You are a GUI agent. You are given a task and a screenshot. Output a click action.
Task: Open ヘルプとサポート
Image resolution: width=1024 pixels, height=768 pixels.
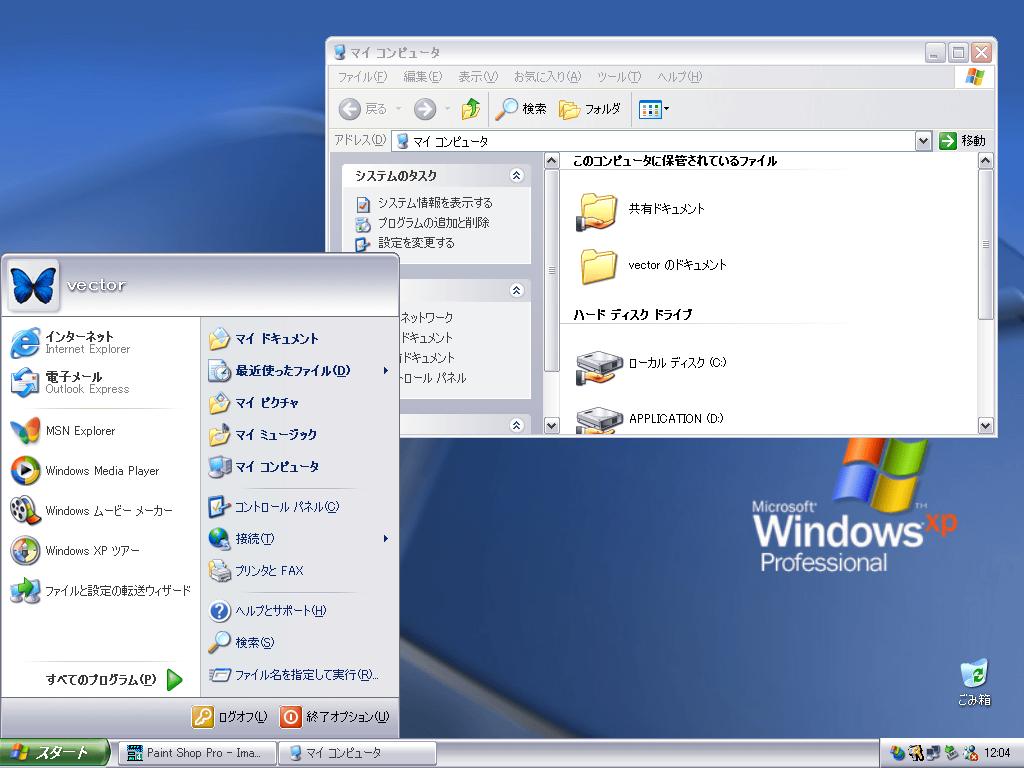(x=267, y=611)
